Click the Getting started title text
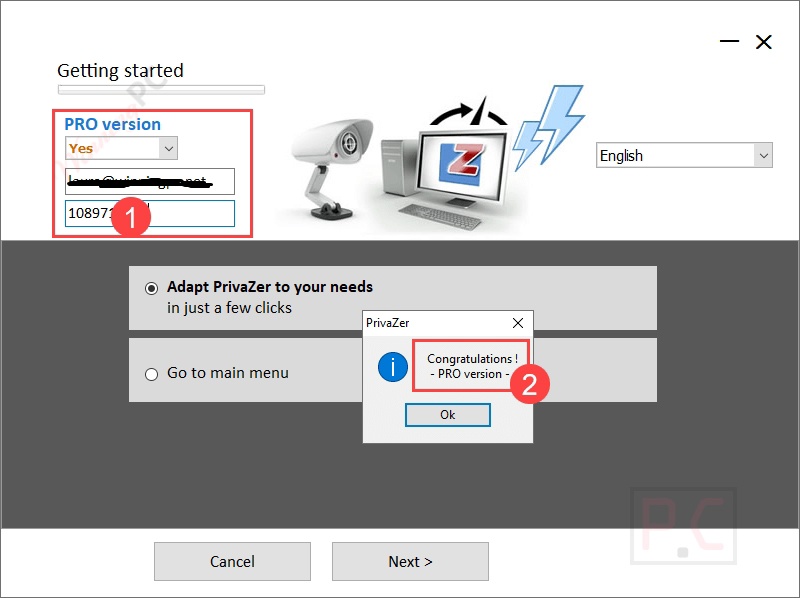The image size is (800, 598). pos(120,70)
